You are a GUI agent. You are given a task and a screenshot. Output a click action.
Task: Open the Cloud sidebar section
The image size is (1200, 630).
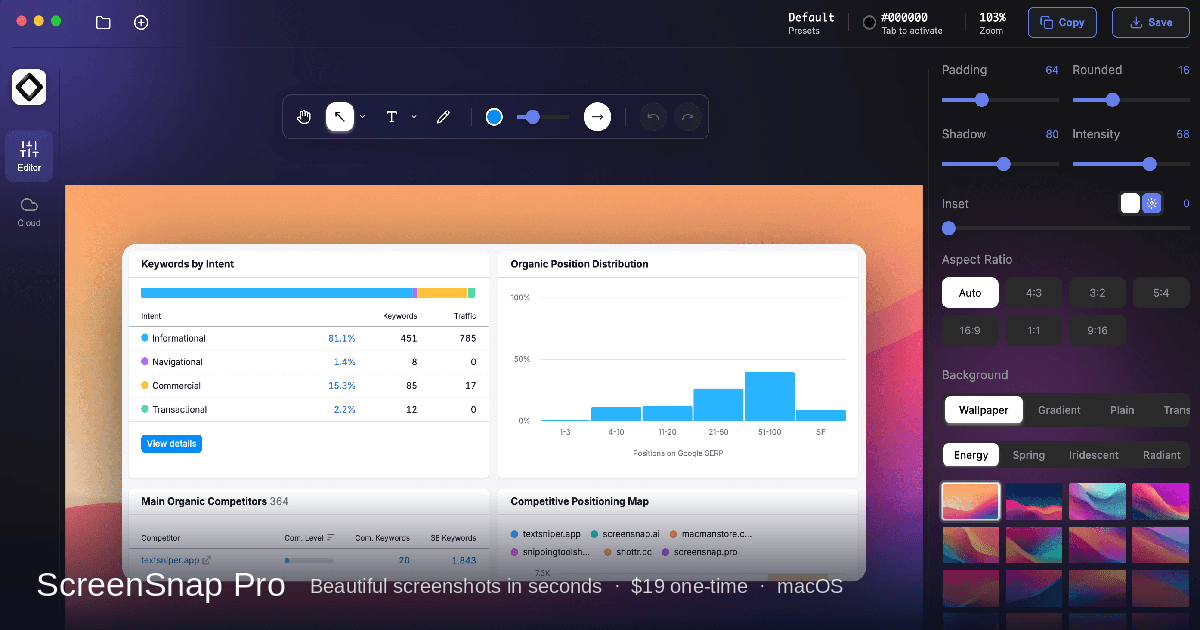[29, 211]
